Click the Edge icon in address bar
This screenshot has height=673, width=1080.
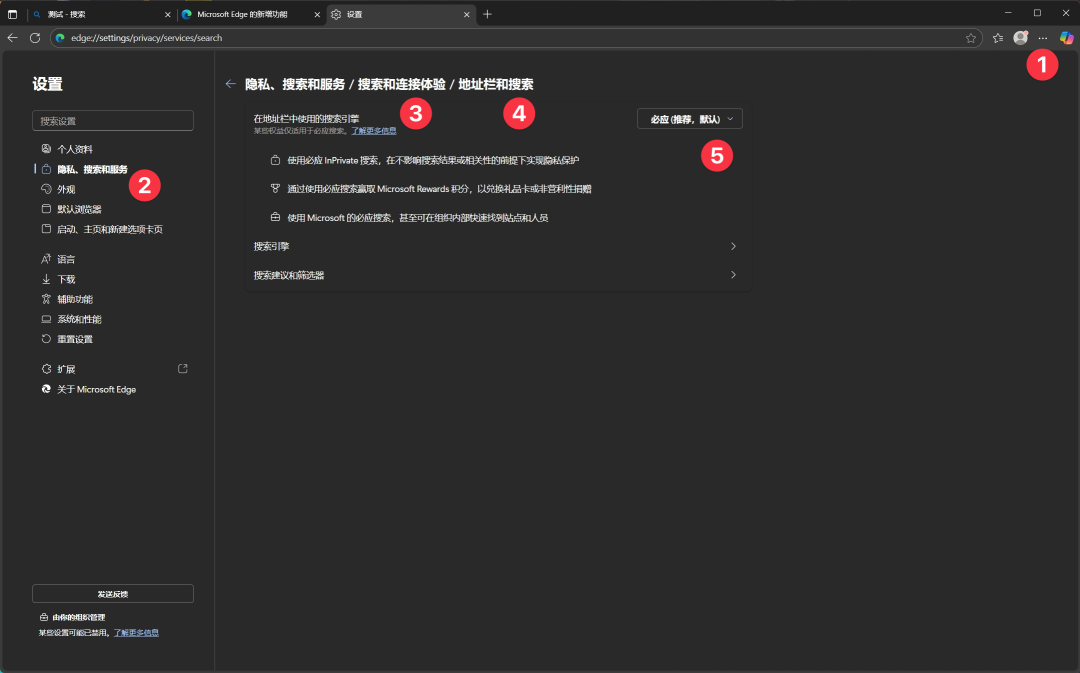click(61, 38)
